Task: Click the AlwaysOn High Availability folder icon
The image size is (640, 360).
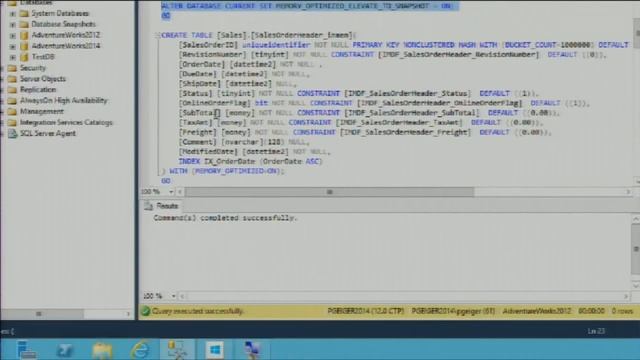Action: point(12,100)
